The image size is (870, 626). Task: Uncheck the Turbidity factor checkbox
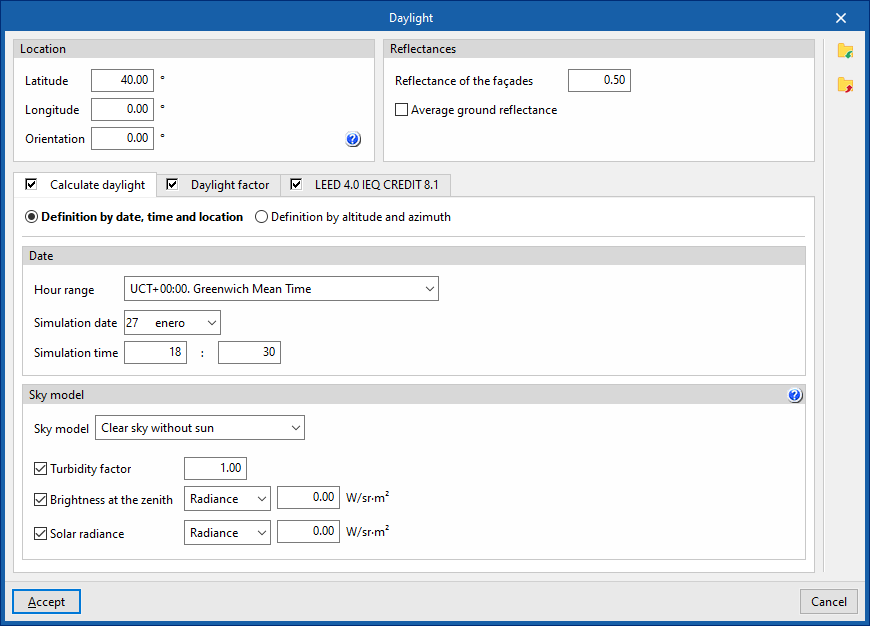[40, 469]
